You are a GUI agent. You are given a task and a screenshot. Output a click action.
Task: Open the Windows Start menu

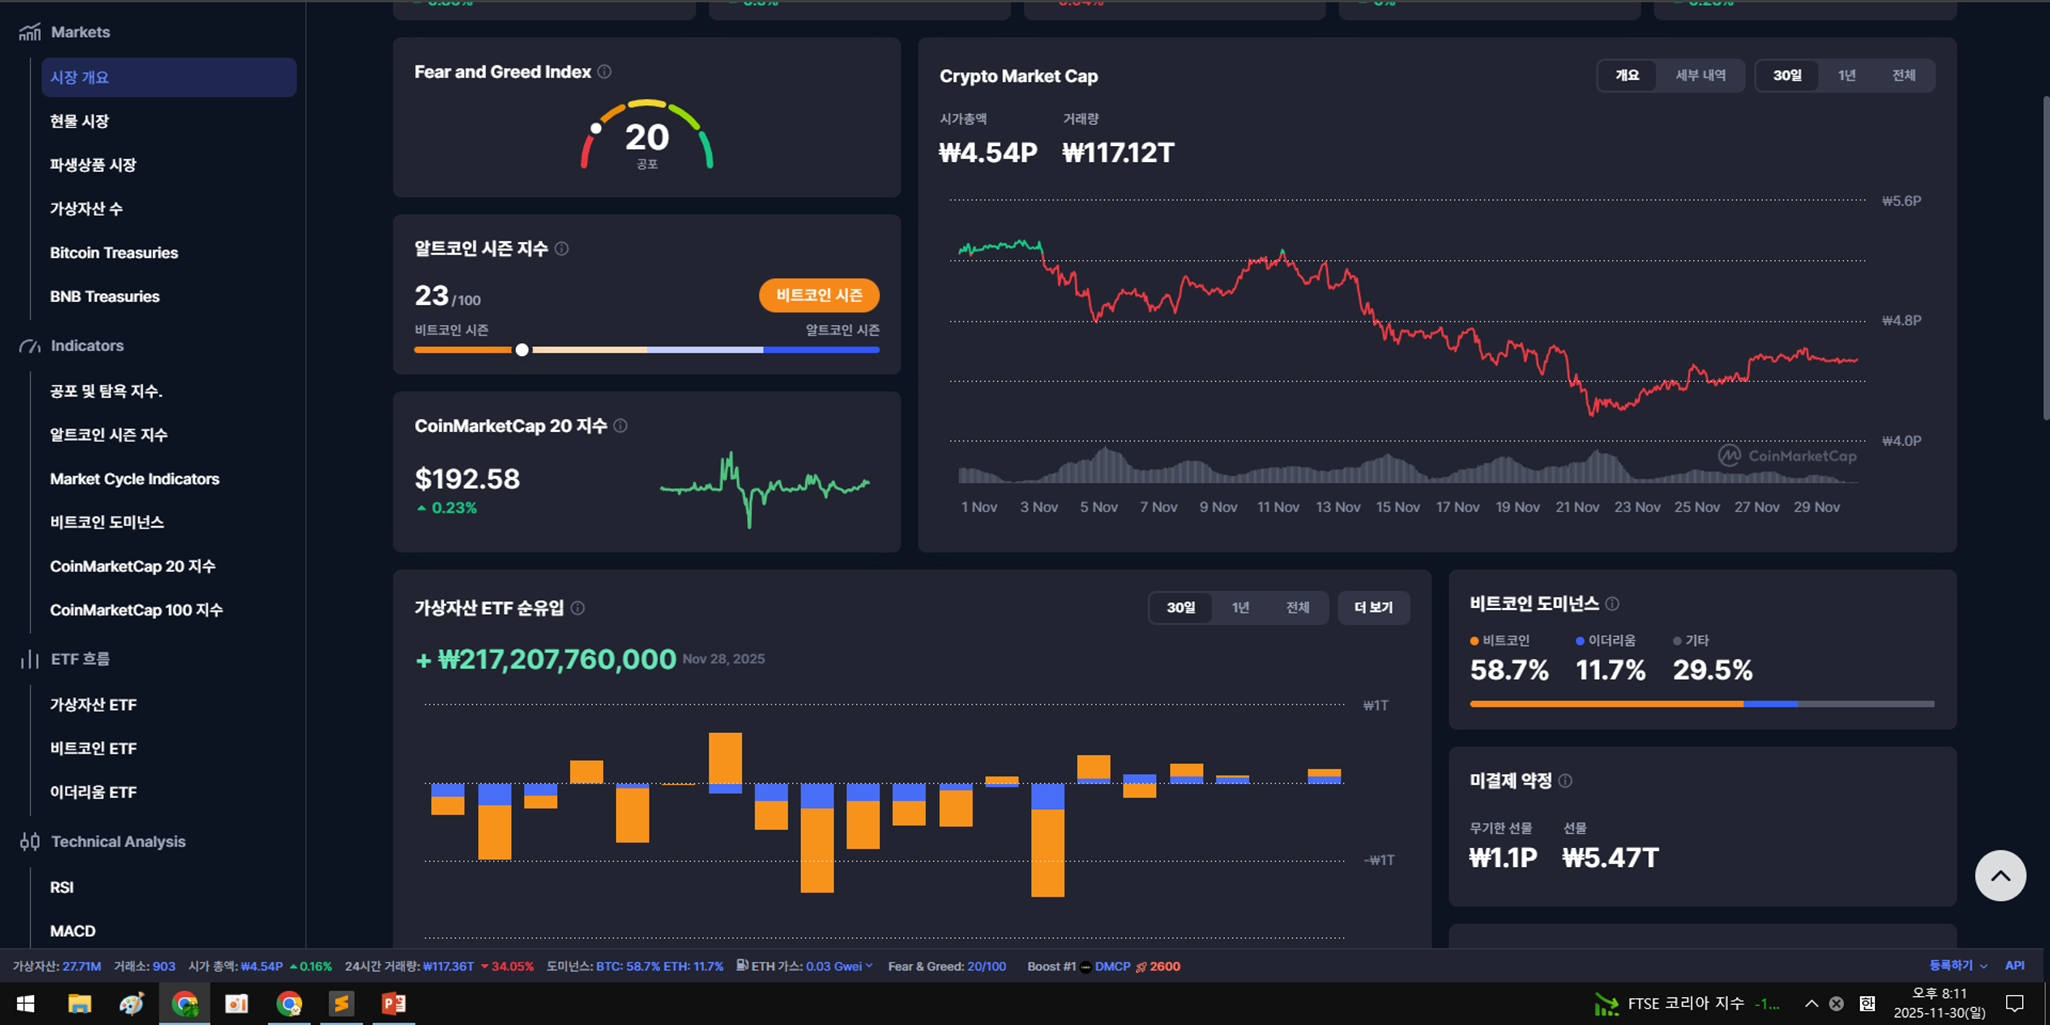[26, 1003]
